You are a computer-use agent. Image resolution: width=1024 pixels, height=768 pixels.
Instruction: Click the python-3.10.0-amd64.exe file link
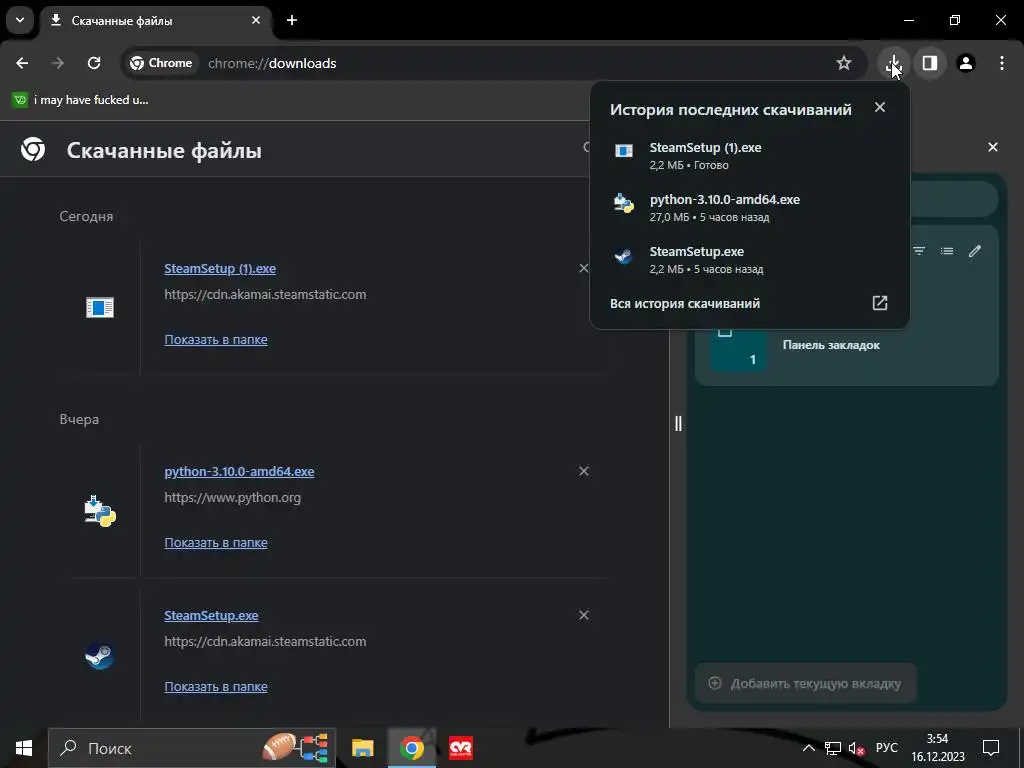click(239, 472)
